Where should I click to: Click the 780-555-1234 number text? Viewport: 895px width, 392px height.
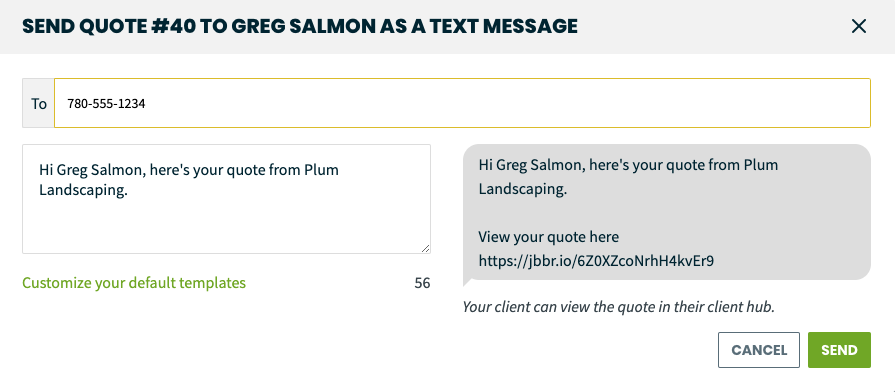tap(106, 104)
